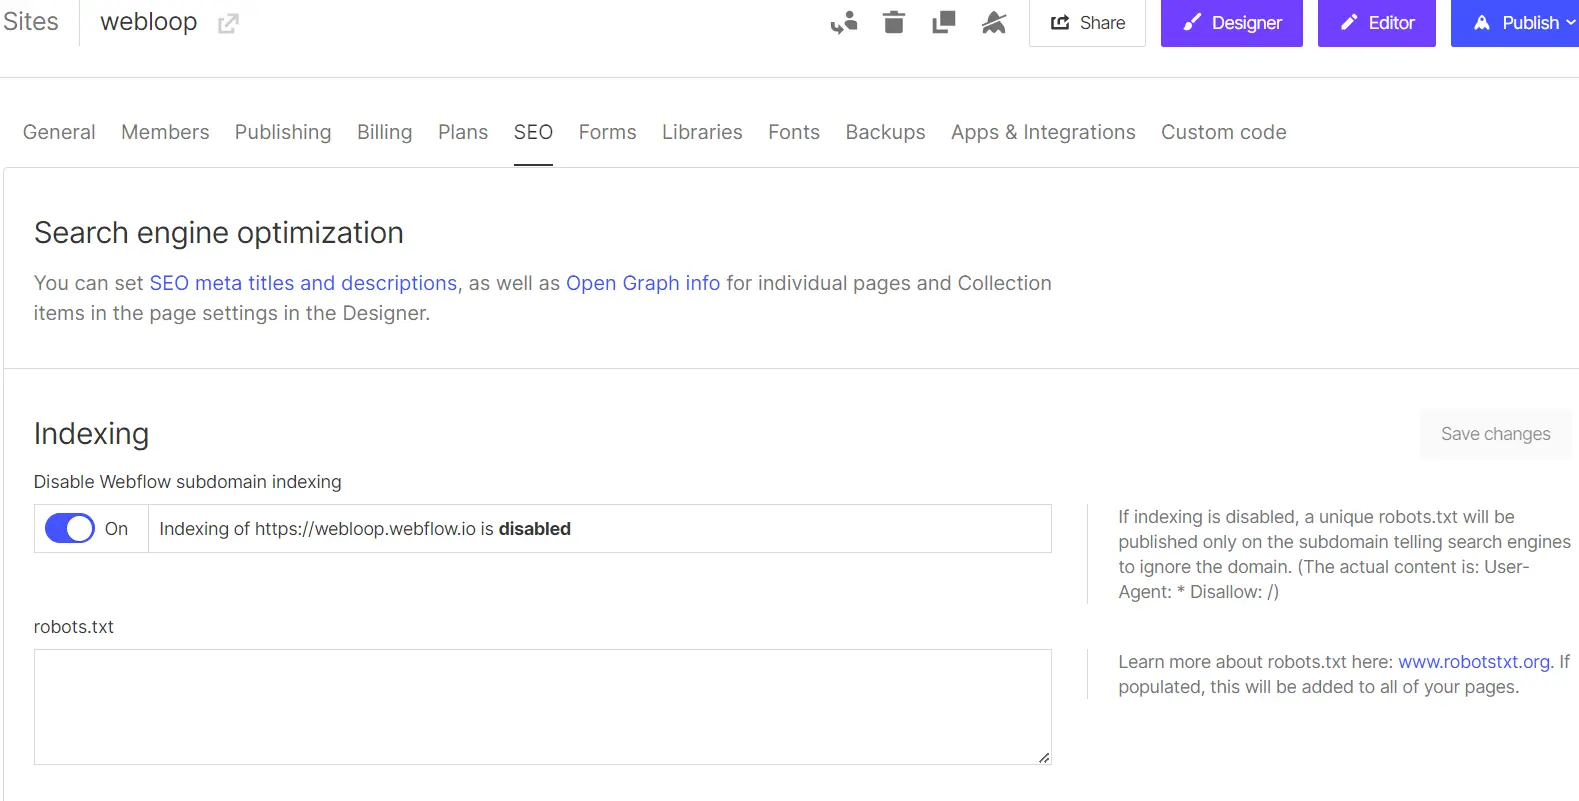The width and height of the screenshot is (1579, 801).
Task: Select the SEO tab
Action: (533, 132)
